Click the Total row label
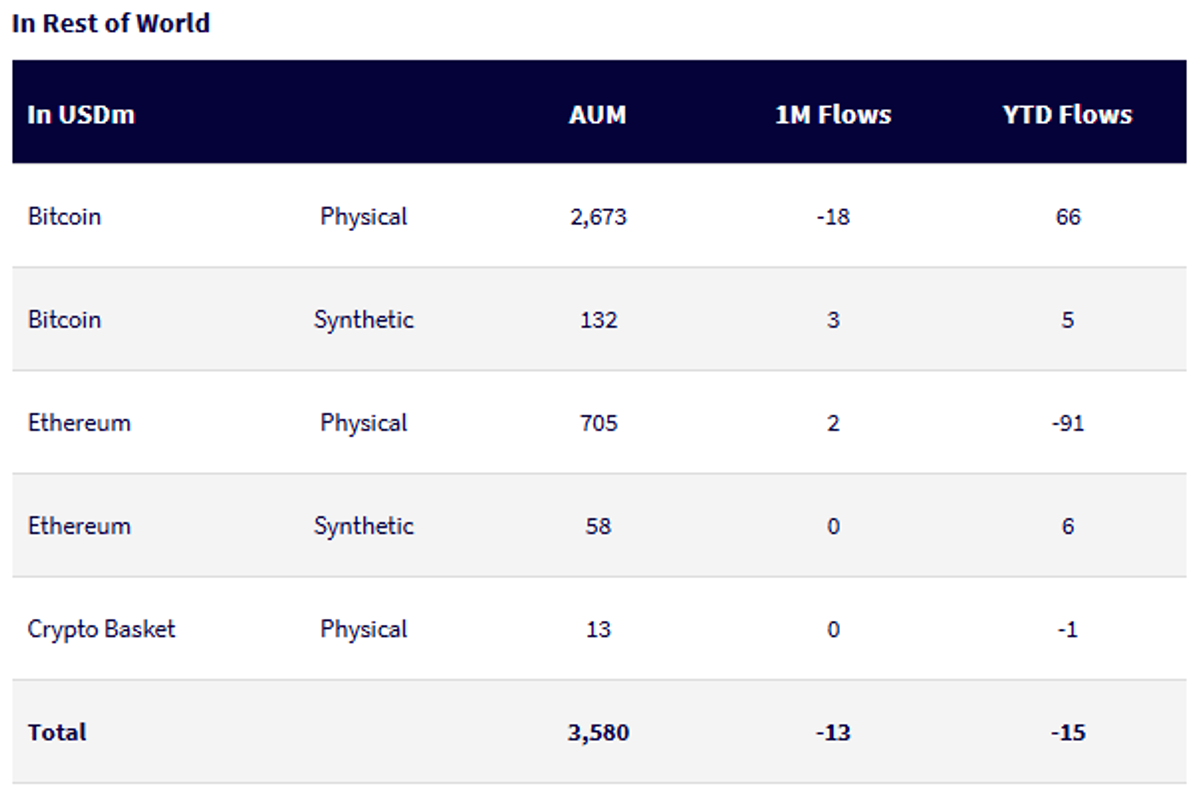The height and width of the screenshot is (793, 1200). click(x=57, y=732)
